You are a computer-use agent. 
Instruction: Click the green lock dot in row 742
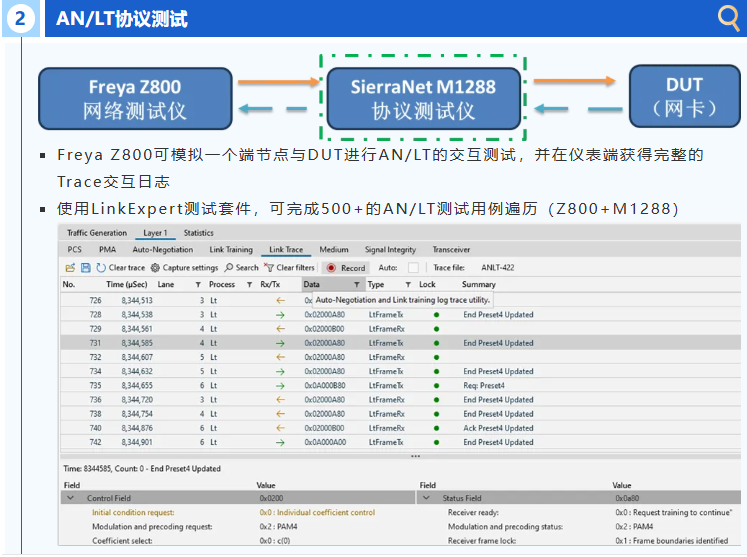click(x=436, y=443)
